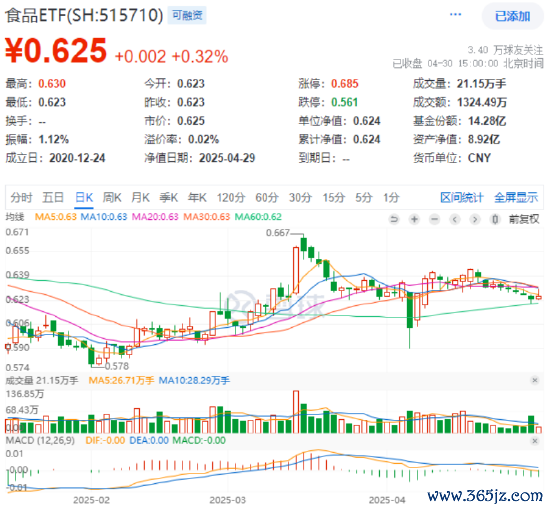Click the tallest red volume bar
Viewport: 550px width, 511px height.
pyautogui.click(x=296, y=412)
